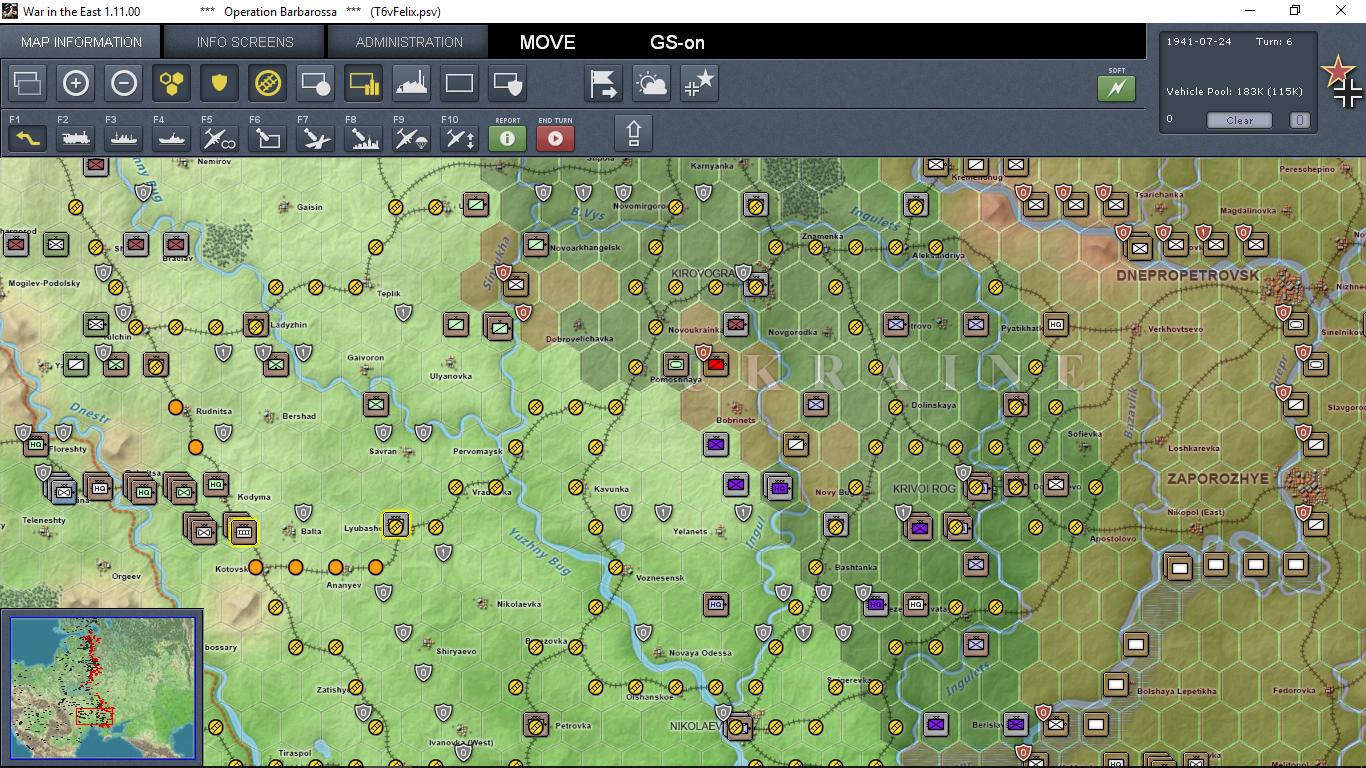Select the yellow-highlighted unit near Lyubashevka
The width and height of the screenshot is (1366, 768).
coord(396,524)
